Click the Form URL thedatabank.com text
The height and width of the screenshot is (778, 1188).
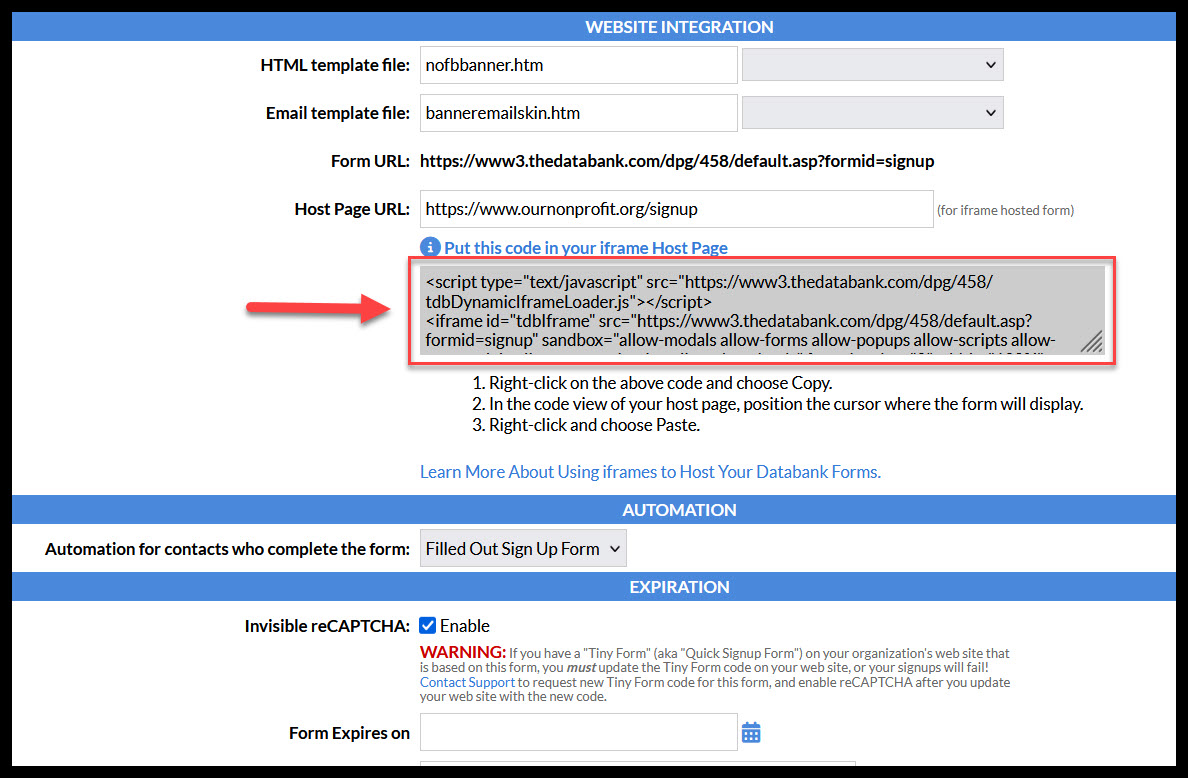coord(677,161)
